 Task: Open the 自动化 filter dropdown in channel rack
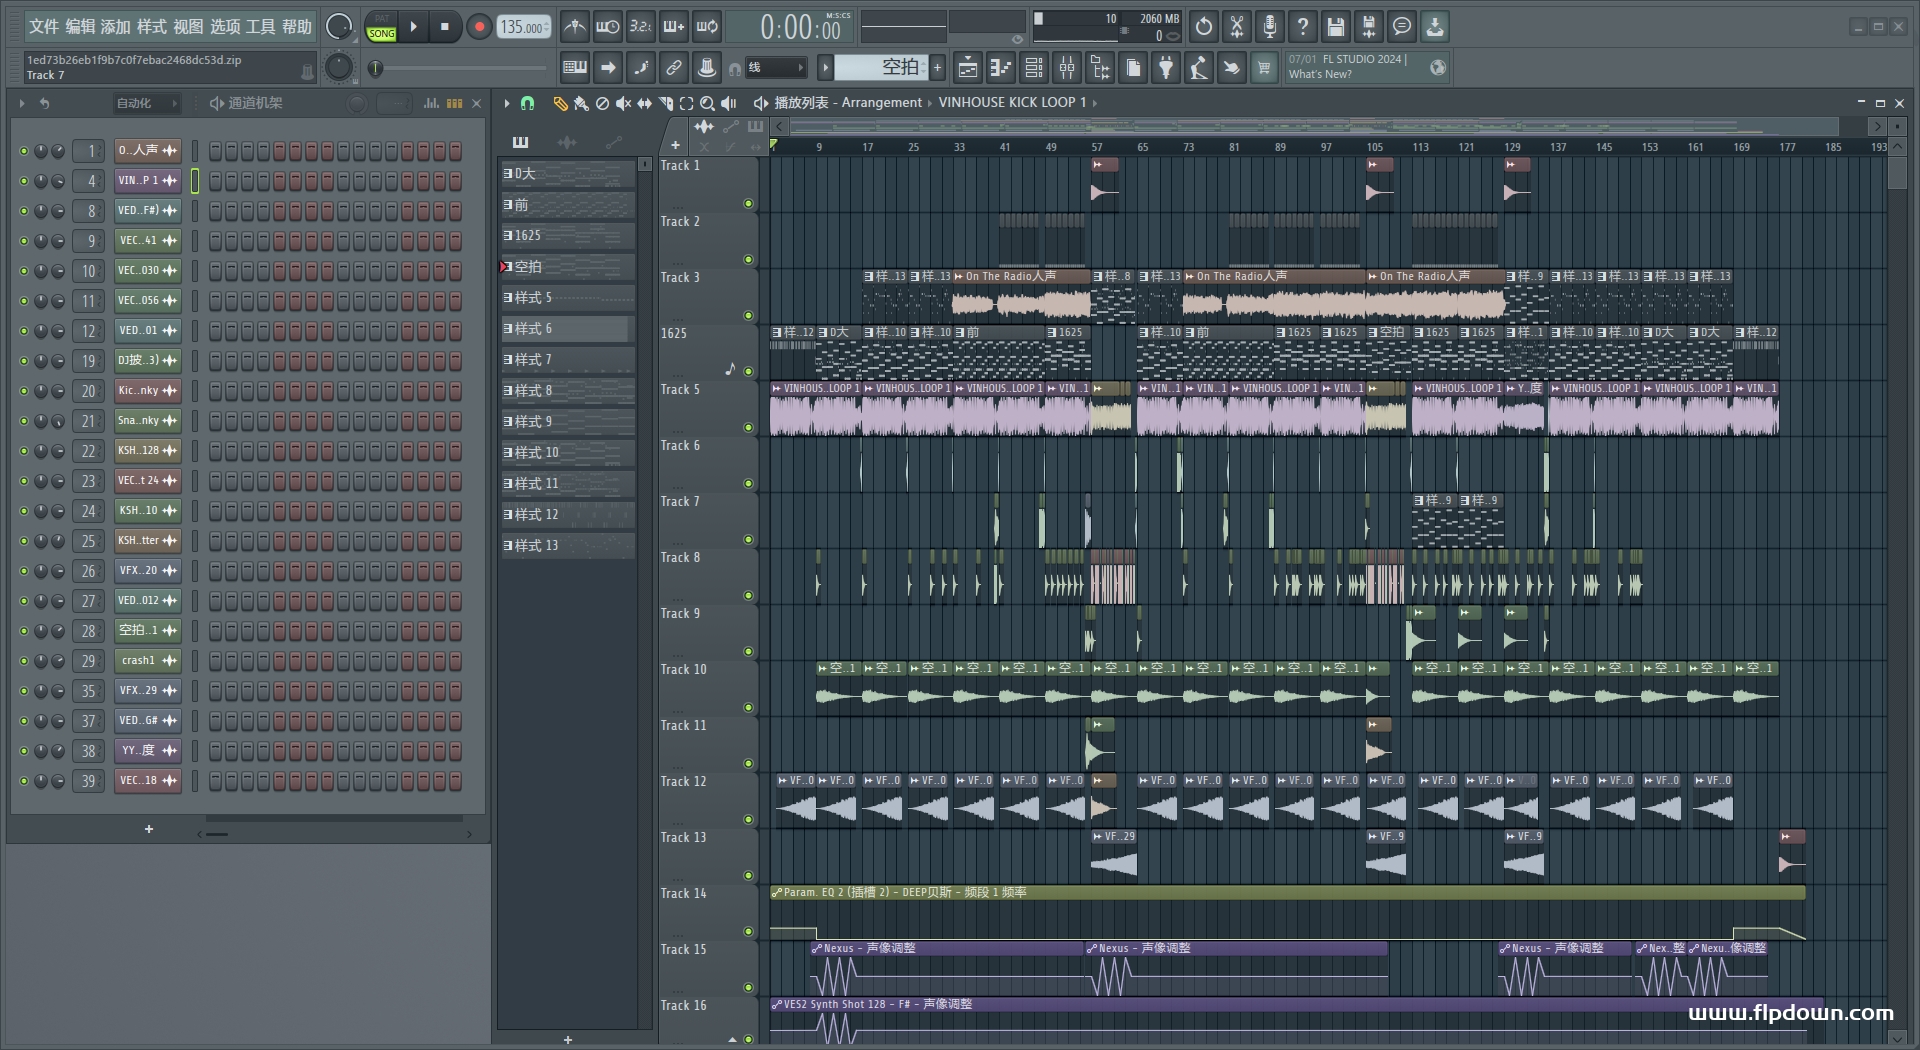145,103
